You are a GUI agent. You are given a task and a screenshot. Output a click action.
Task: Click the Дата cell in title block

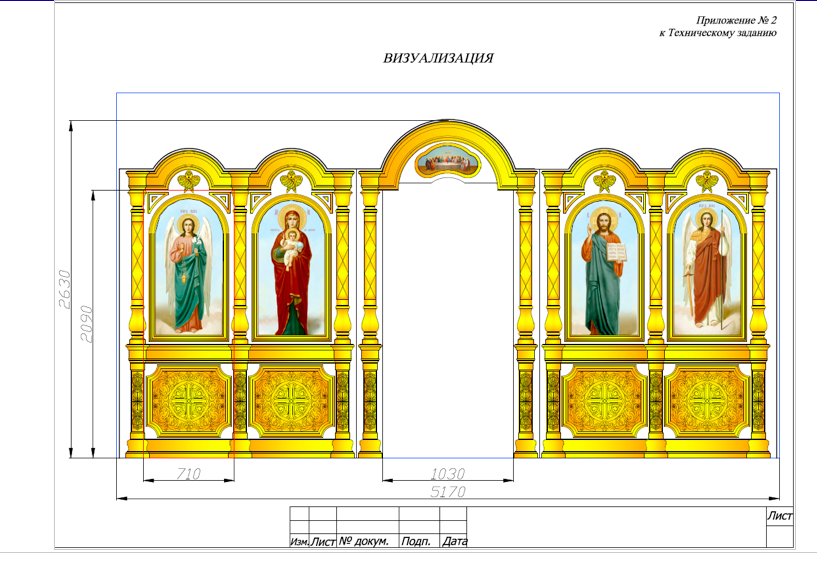tap(454, 542)
